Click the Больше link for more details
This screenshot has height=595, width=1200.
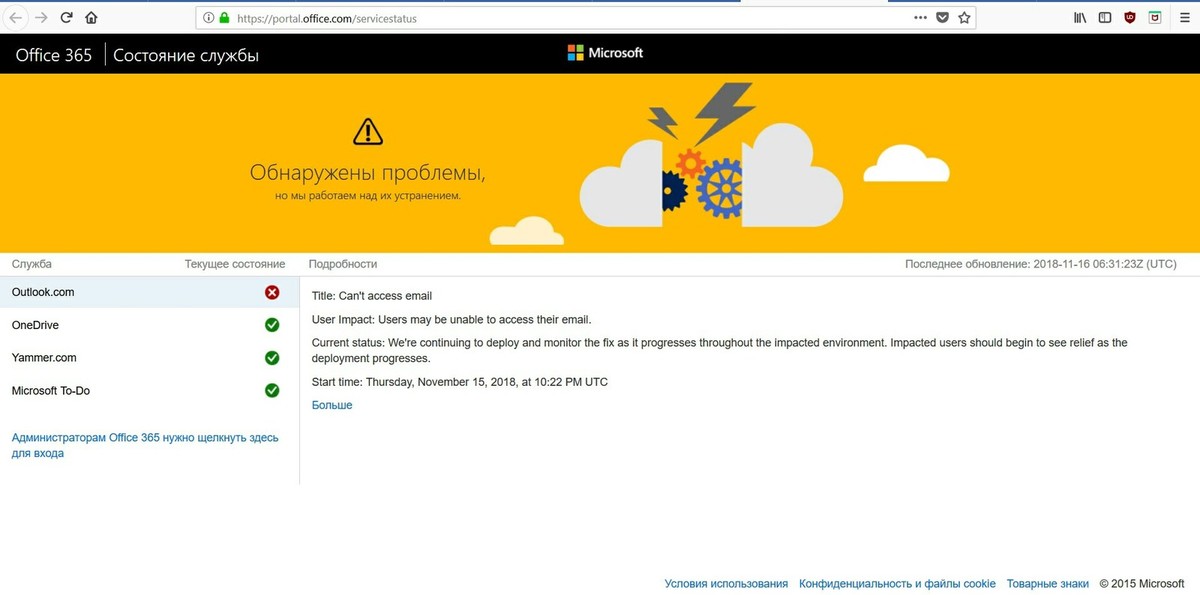[x=332, y=405]
